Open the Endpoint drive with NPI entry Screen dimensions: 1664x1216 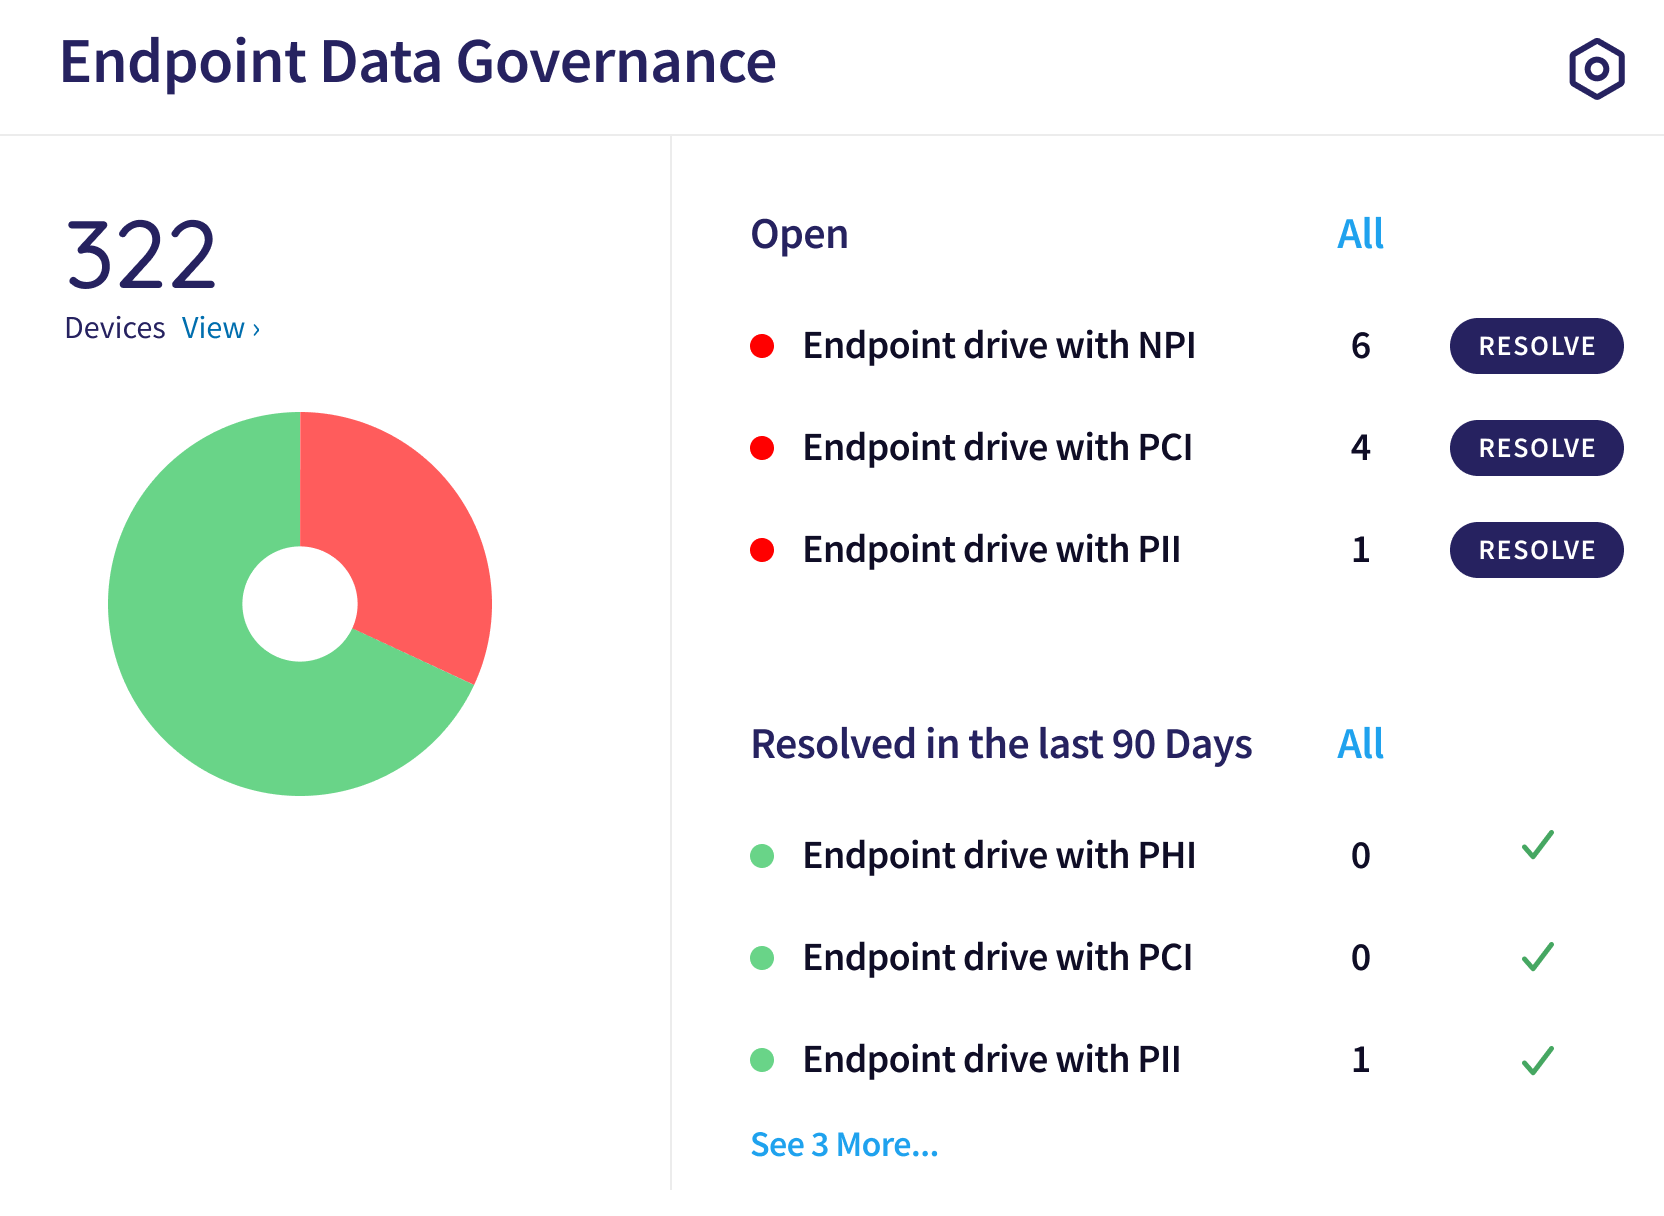point(999,346)
